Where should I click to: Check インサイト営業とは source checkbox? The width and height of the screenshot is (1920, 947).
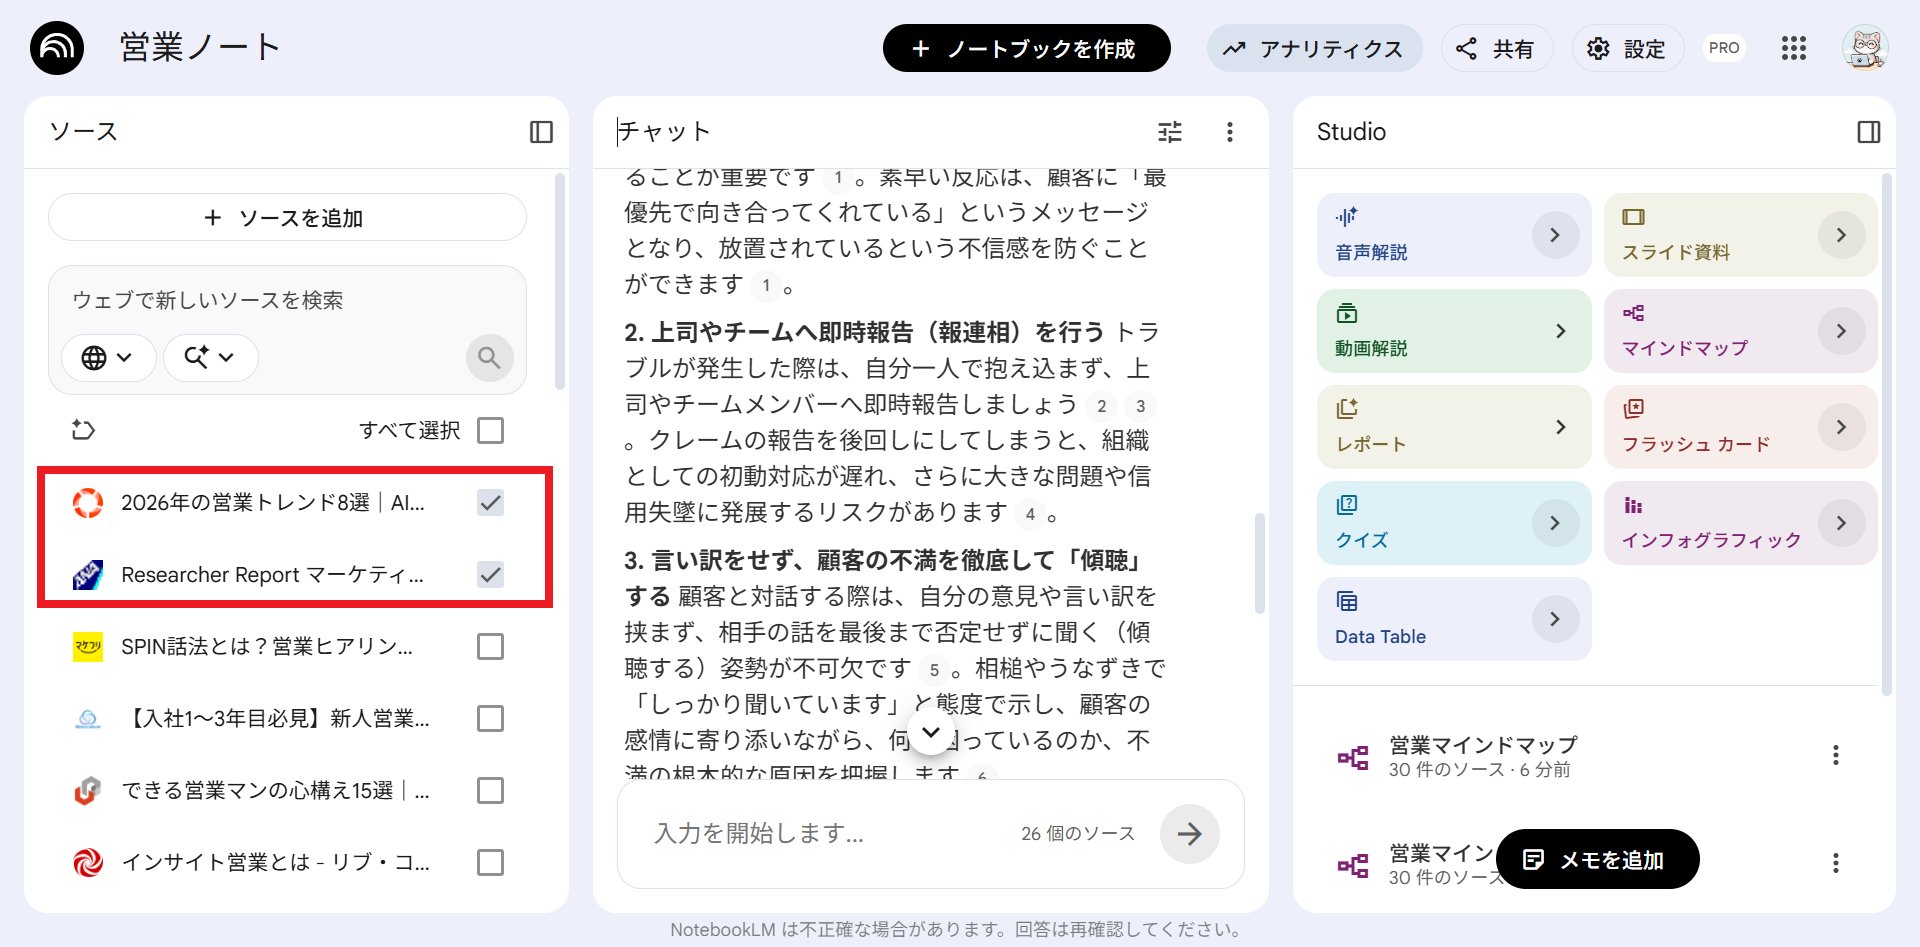[x=490, y=862]
